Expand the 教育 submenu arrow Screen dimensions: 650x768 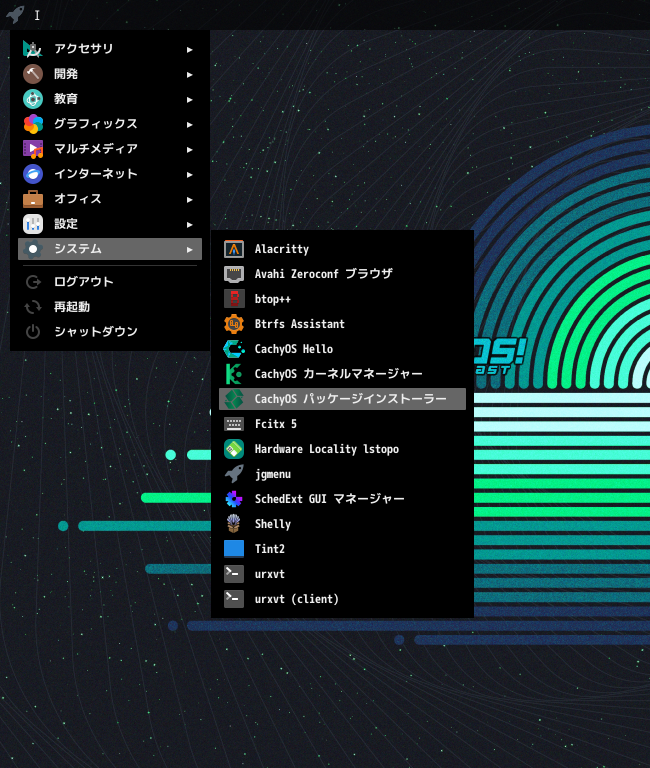click(190, 99)
